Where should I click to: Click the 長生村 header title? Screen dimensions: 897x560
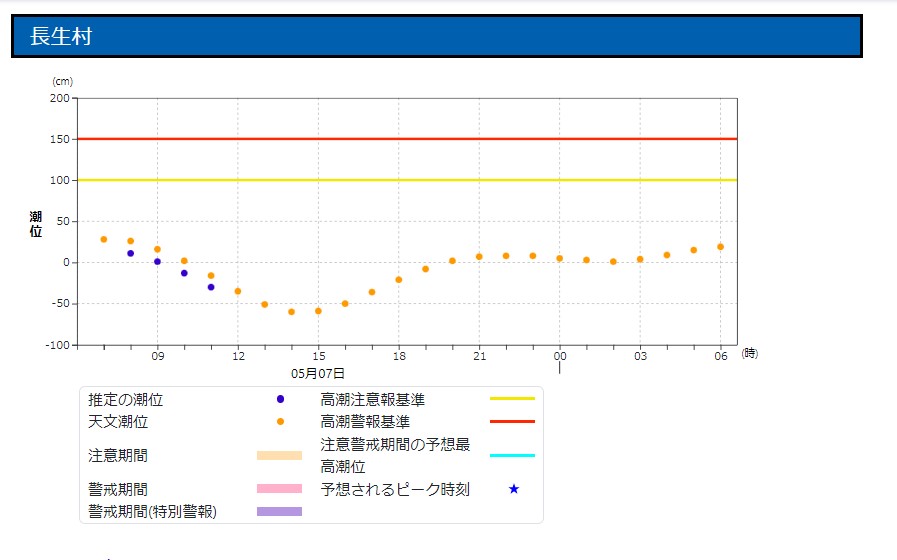point(61,36)
